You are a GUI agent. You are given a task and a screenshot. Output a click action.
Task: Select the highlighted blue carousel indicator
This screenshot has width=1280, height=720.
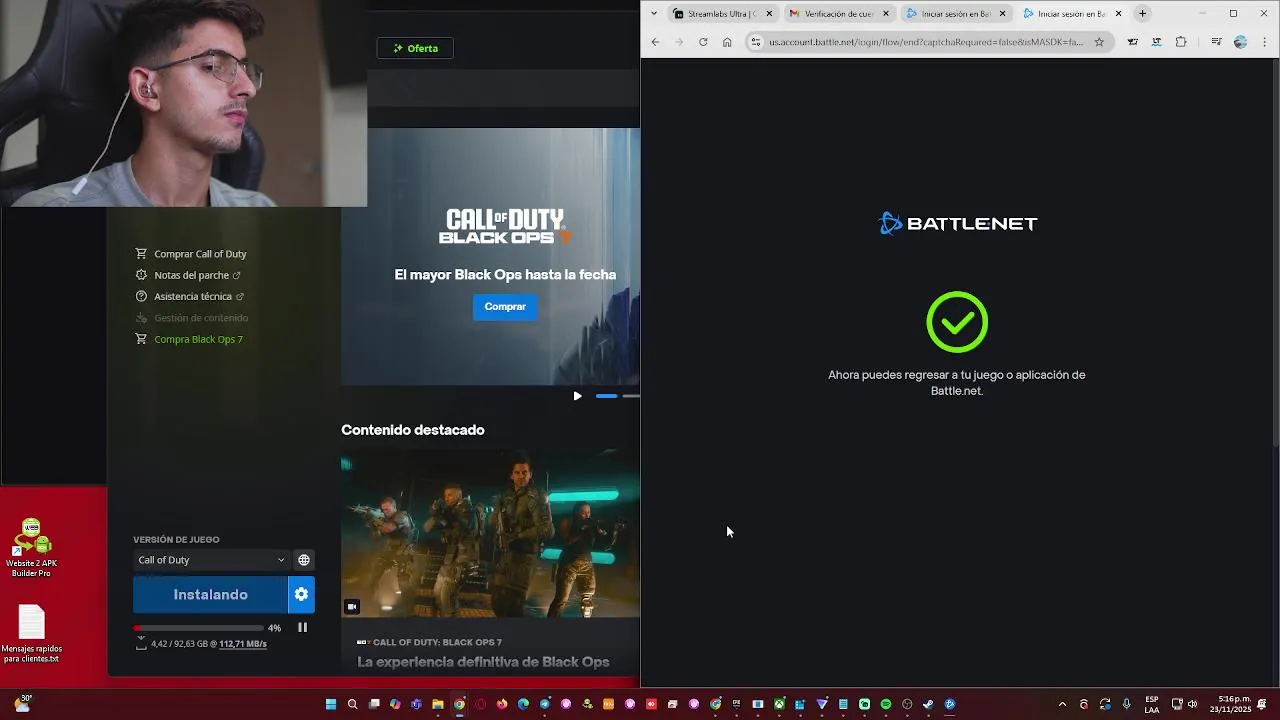coord(607,396)
